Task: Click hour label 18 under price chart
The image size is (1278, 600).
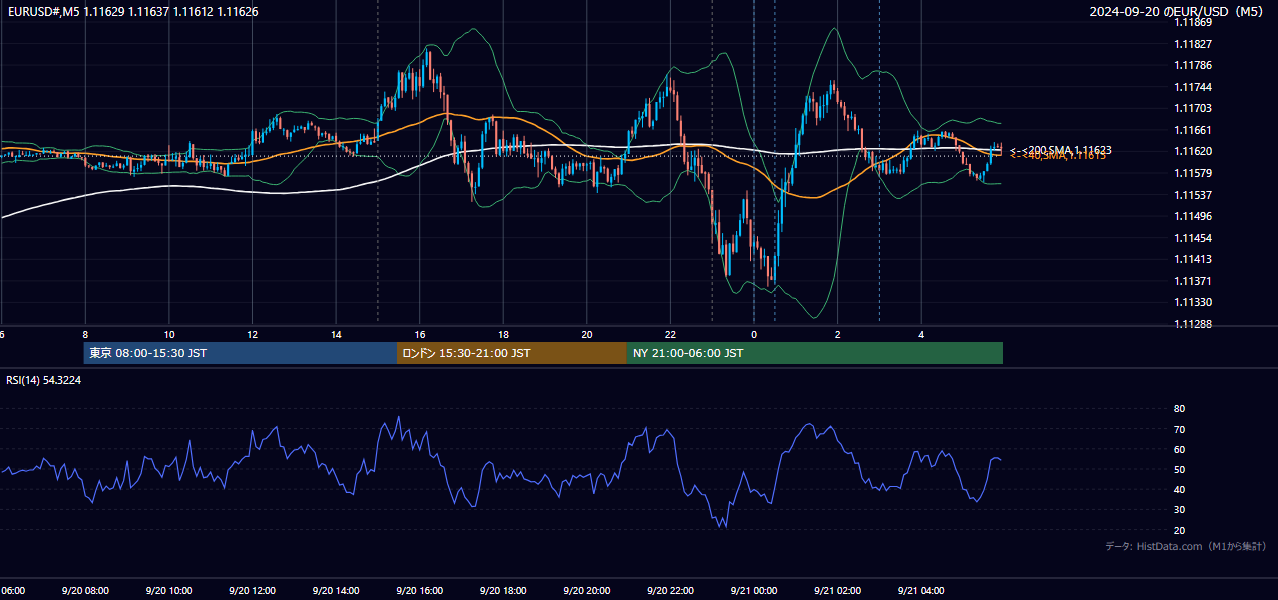Action: click(x=504, y=334)
